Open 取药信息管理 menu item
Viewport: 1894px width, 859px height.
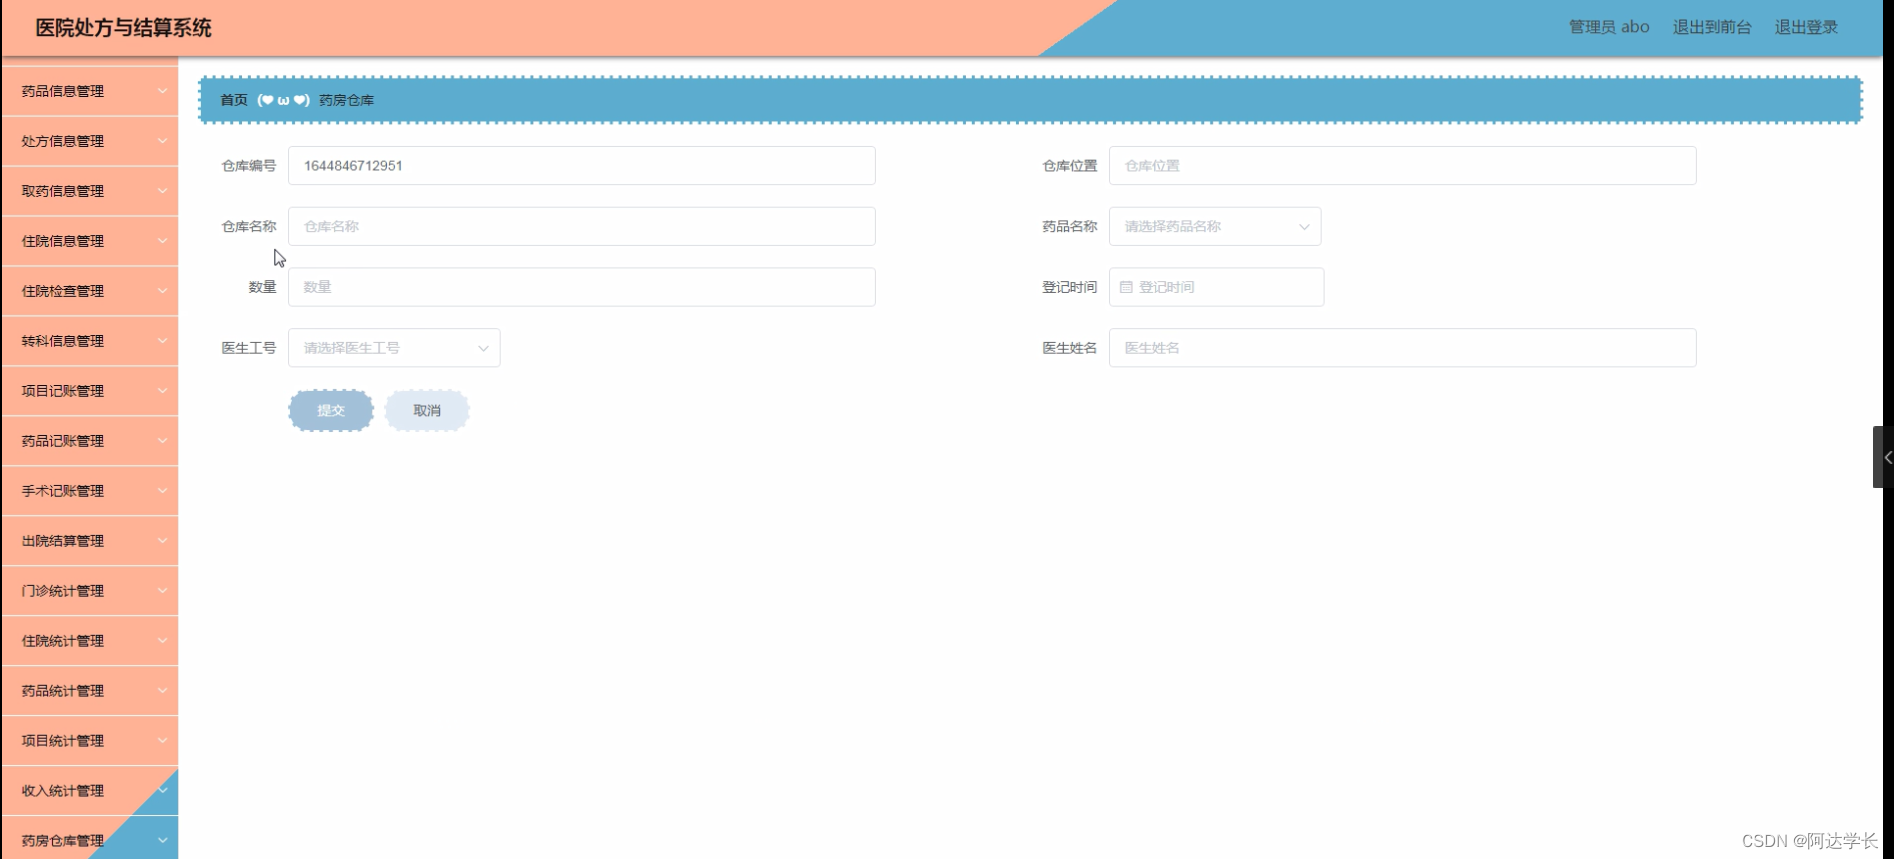90,191
